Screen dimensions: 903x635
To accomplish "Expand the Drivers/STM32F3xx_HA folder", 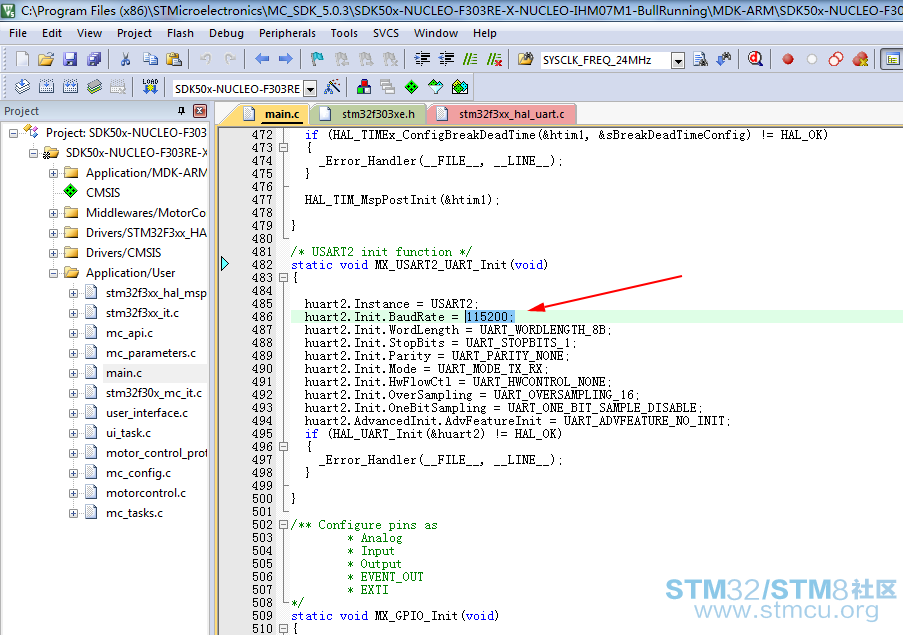I will coord(53,233).
